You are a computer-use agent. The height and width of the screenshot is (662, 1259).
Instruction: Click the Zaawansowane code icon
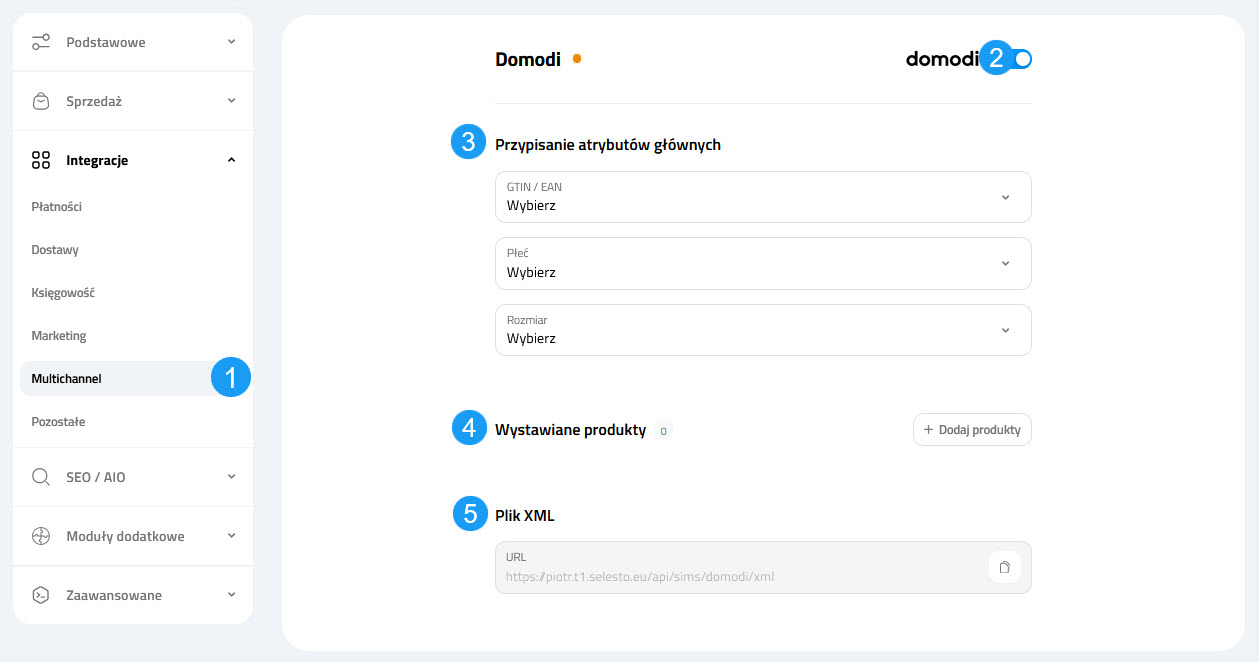[x=41, y=595]
